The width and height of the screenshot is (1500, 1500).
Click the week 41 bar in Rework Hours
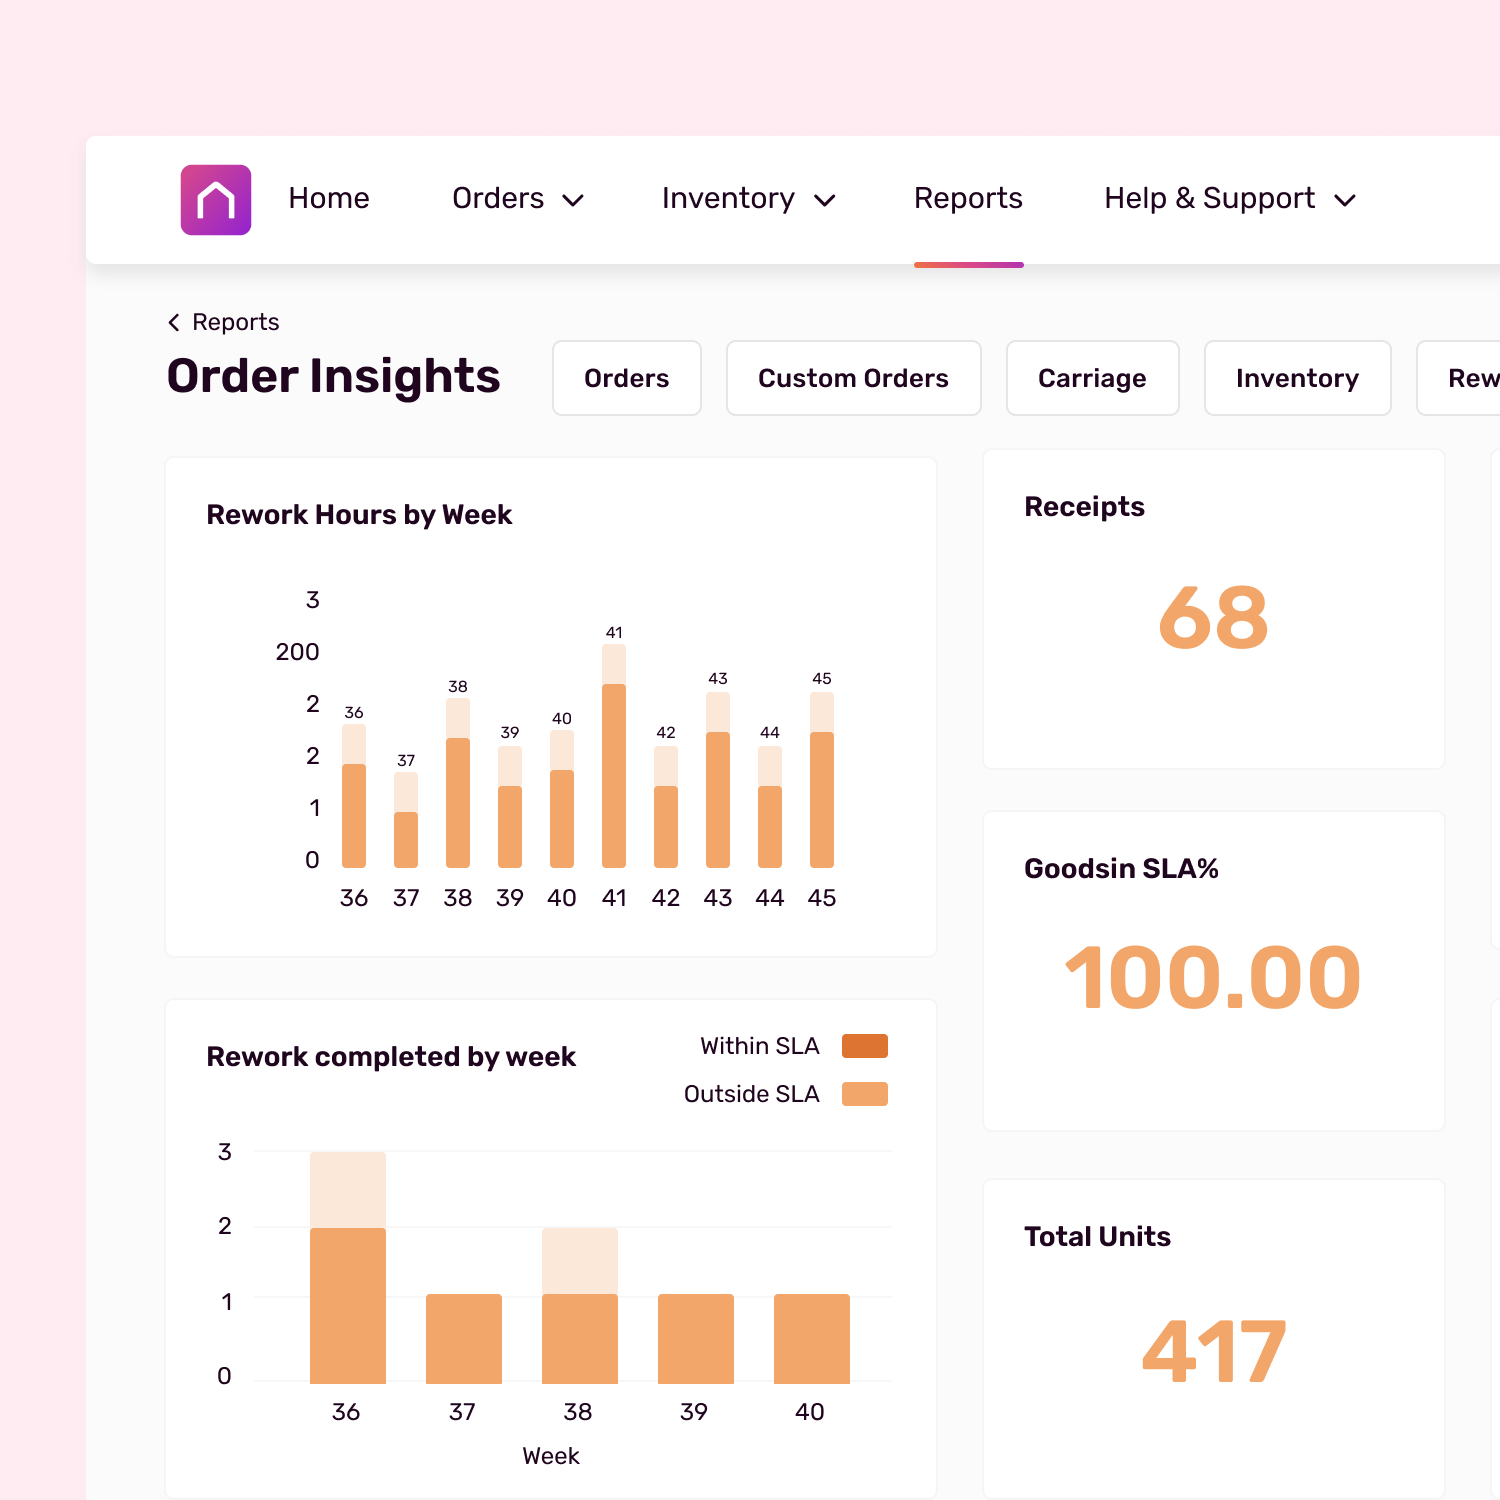[614, 756]
